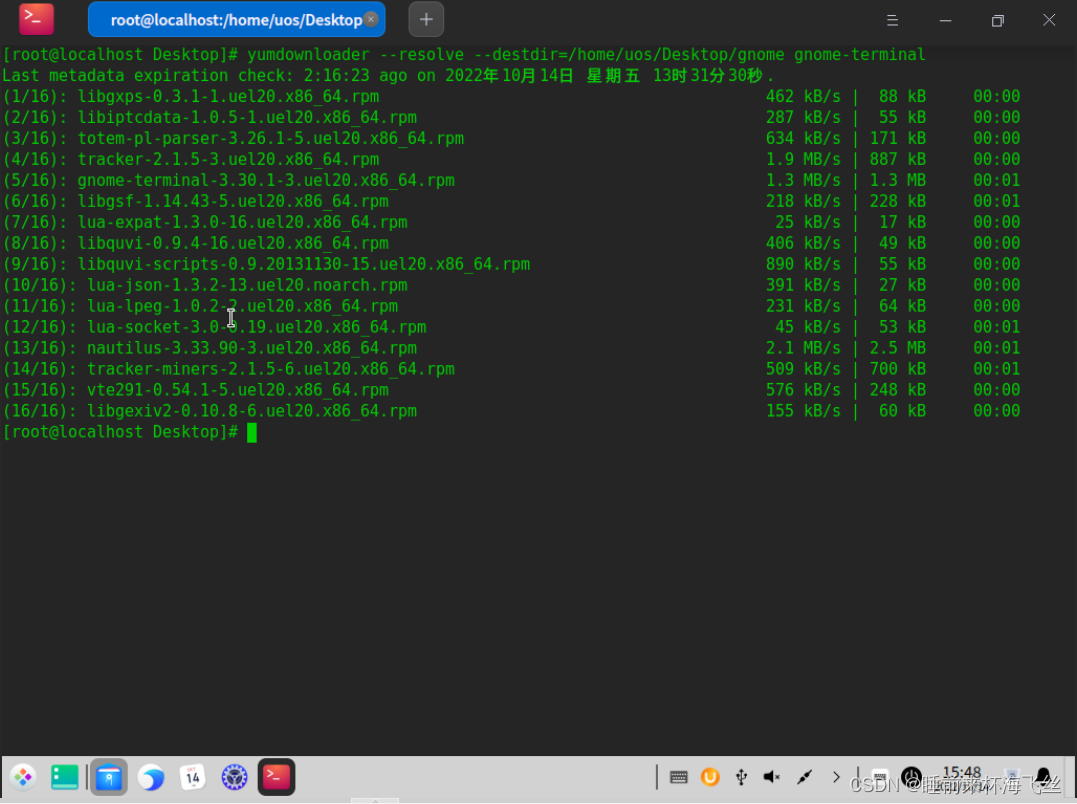Image resolution: width=1077 pixels, height=804 pixels.
Task: Open the browser icon in the taskbar
Action: tap(151, 777)
